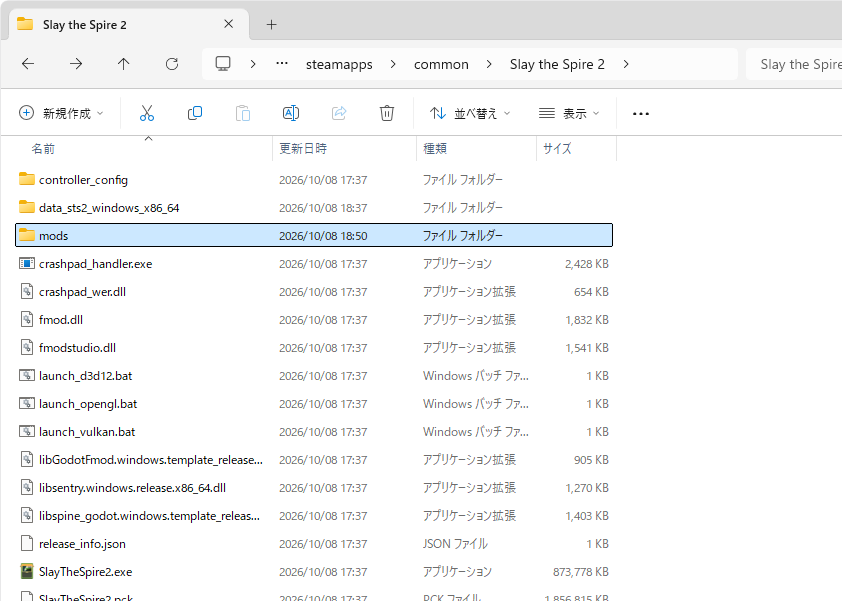Select fmod.dll file

[314, 320]
